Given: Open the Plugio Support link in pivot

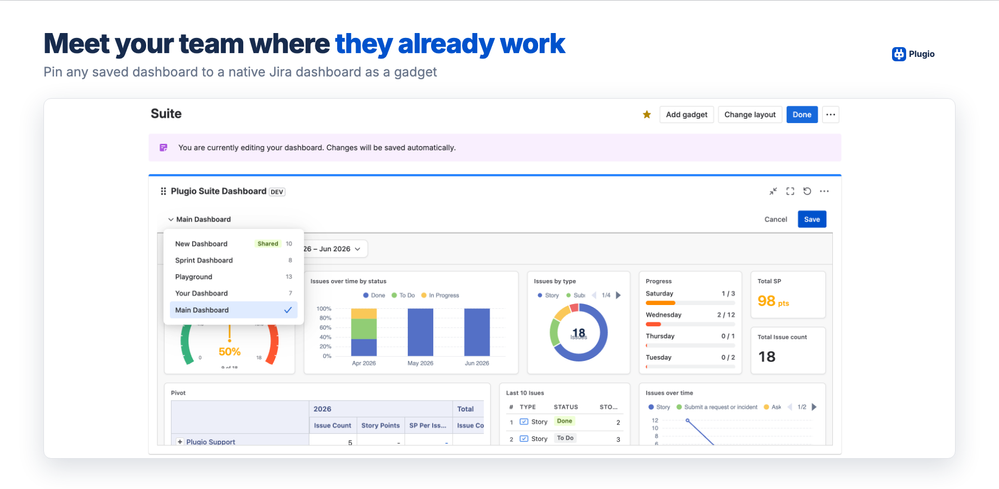Looking at the screenshot, I should pyautogui.click(x=210, y=442).
